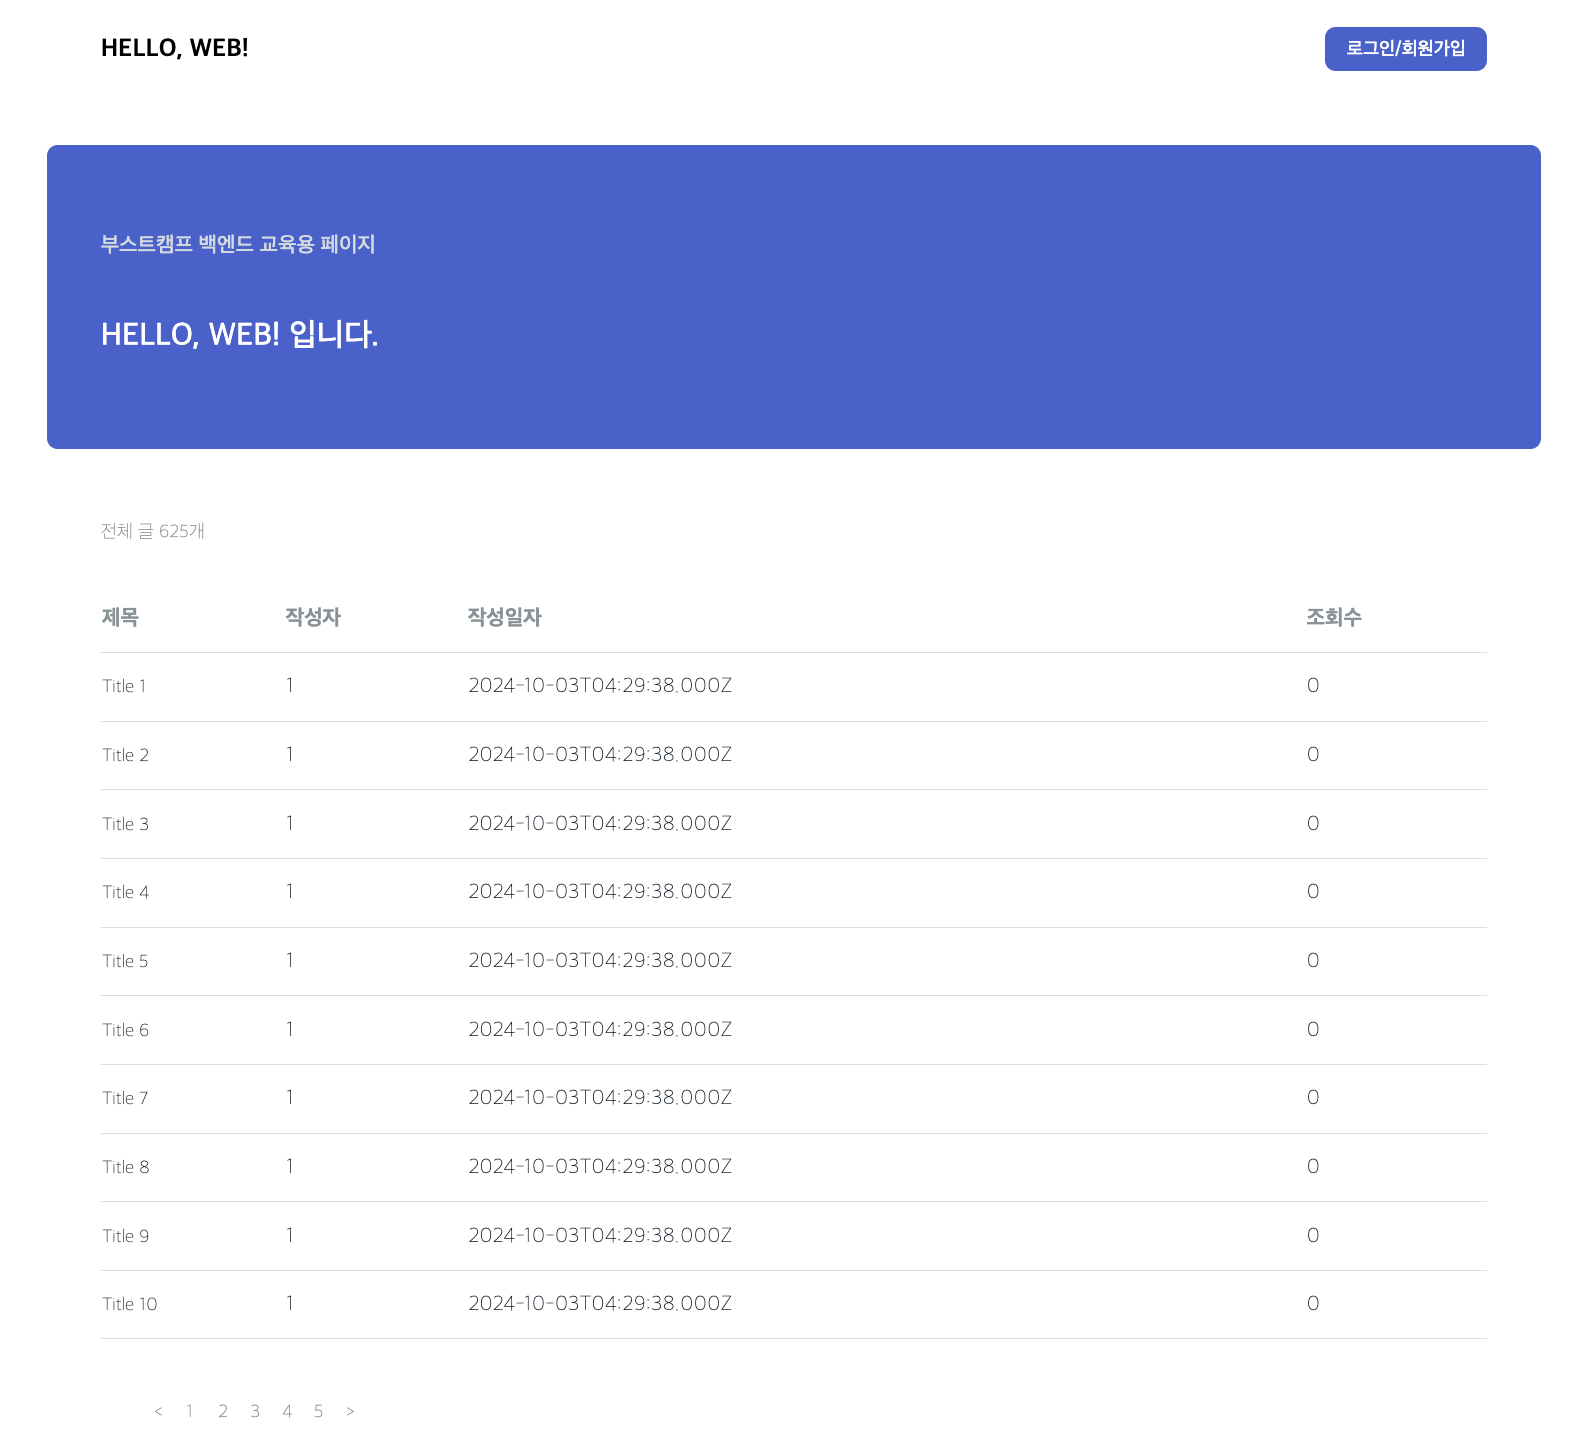
Task: Open the post Title 9
Action: [125, 1236]
